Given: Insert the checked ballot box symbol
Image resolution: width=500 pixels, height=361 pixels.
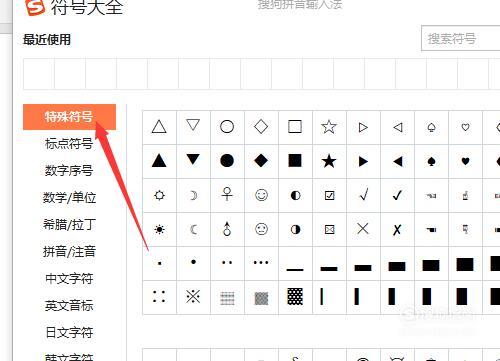Looking at the screenshot, I should click(329, 195).
